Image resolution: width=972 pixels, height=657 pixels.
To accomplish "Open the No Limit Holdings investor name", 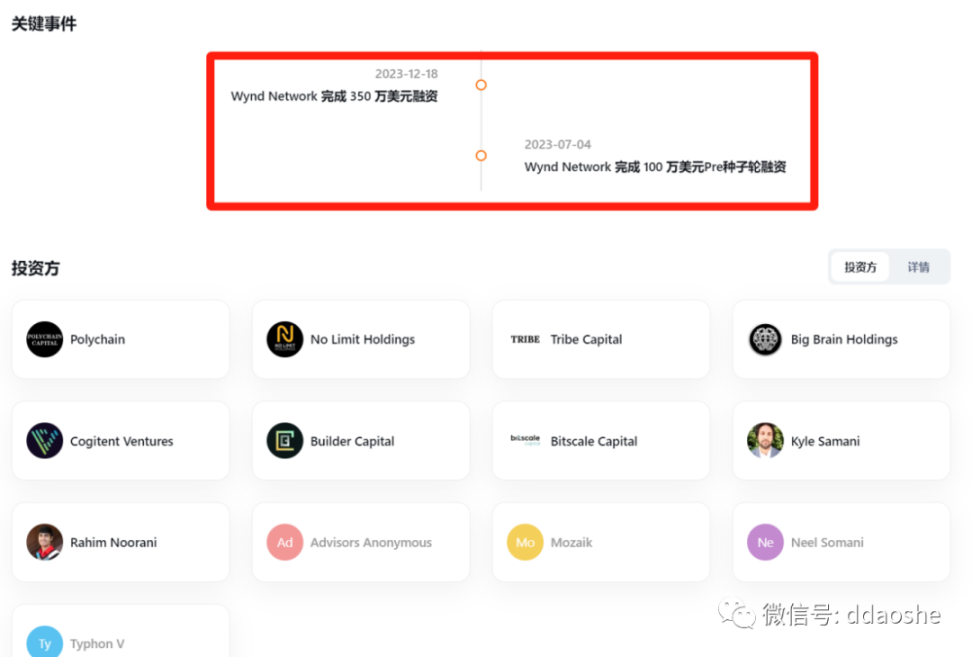I will pos(363,339).
